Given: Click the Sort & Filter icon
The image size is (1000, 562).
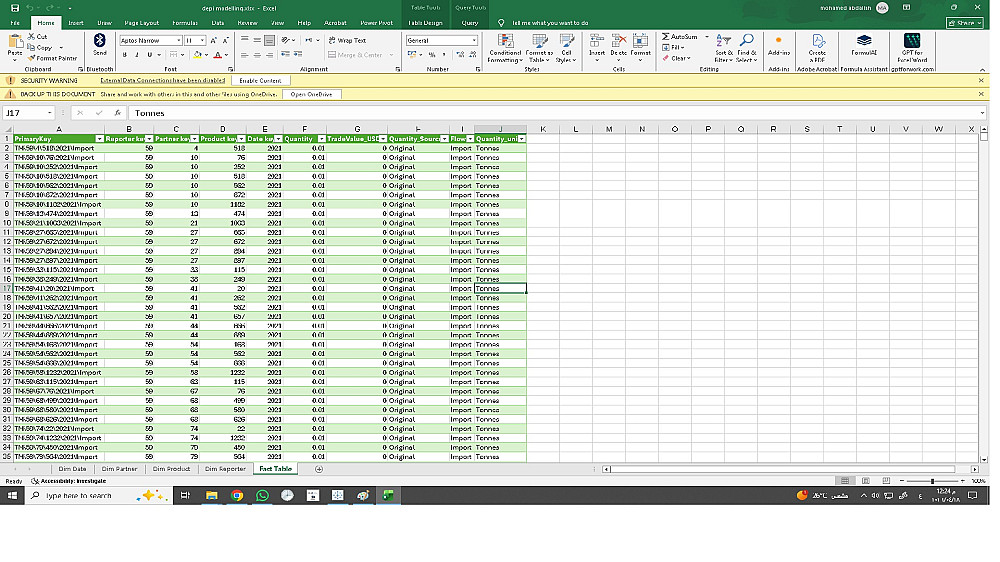Looking at the screenshot, I should [723, 48].
